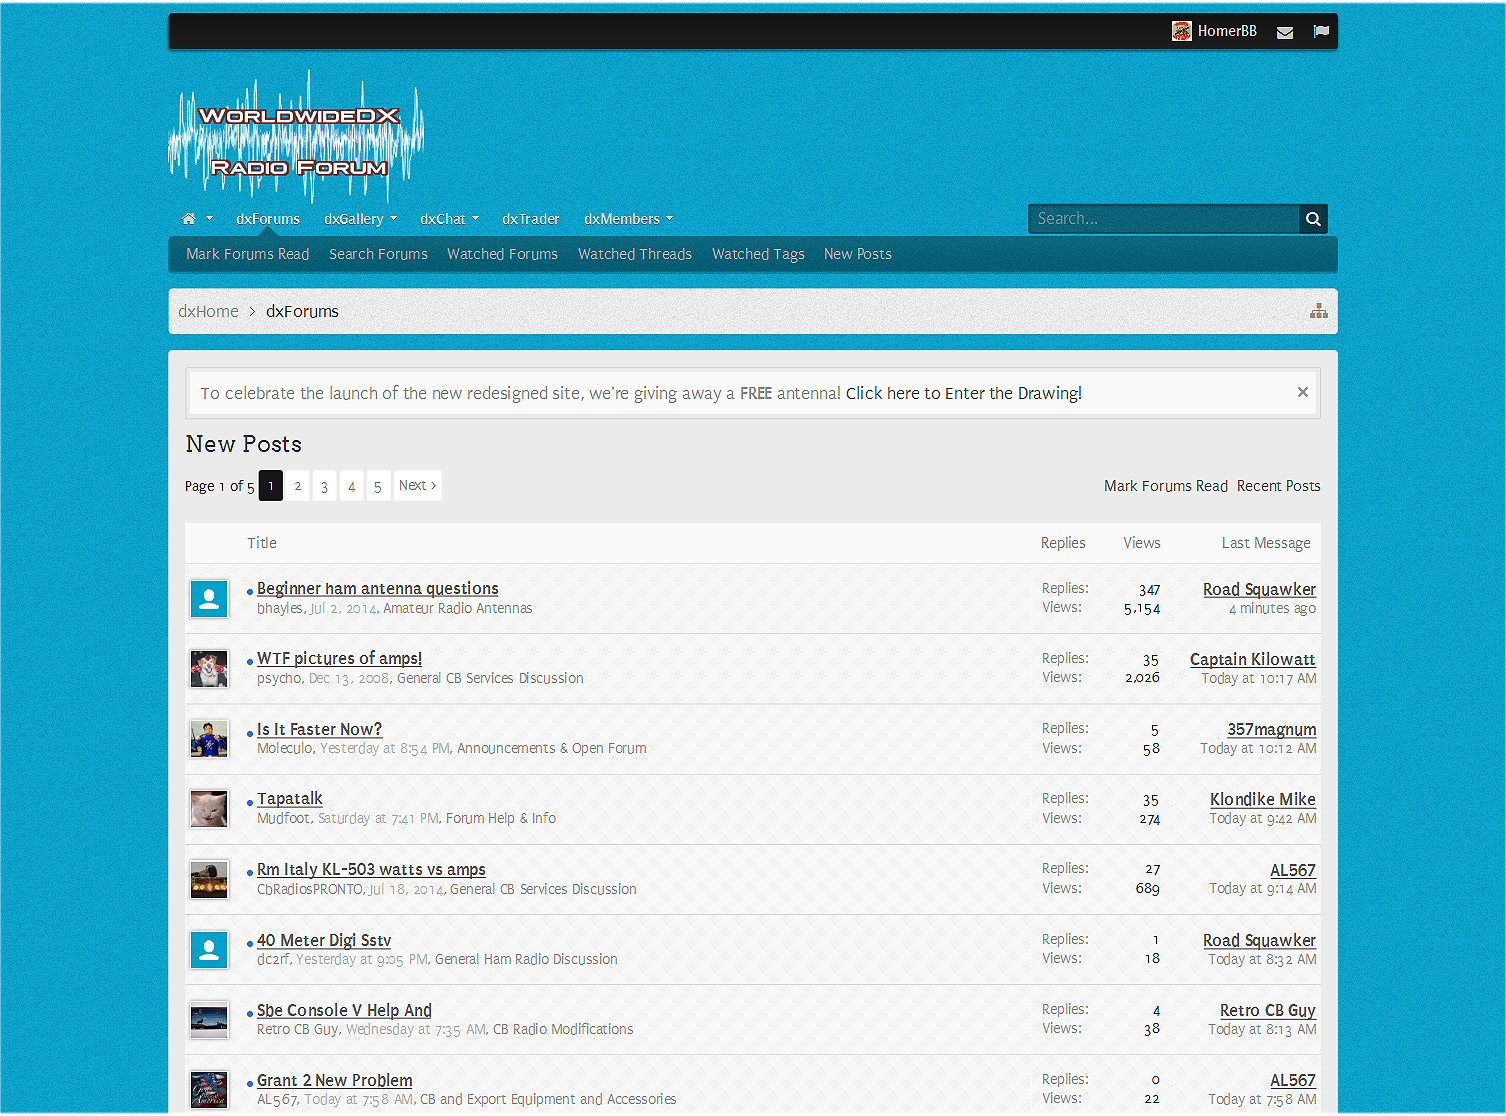This screenshot has width=1506, height=1116.
Task: Open the 'WTF pictures of amps!' thread
Action: 339,658
